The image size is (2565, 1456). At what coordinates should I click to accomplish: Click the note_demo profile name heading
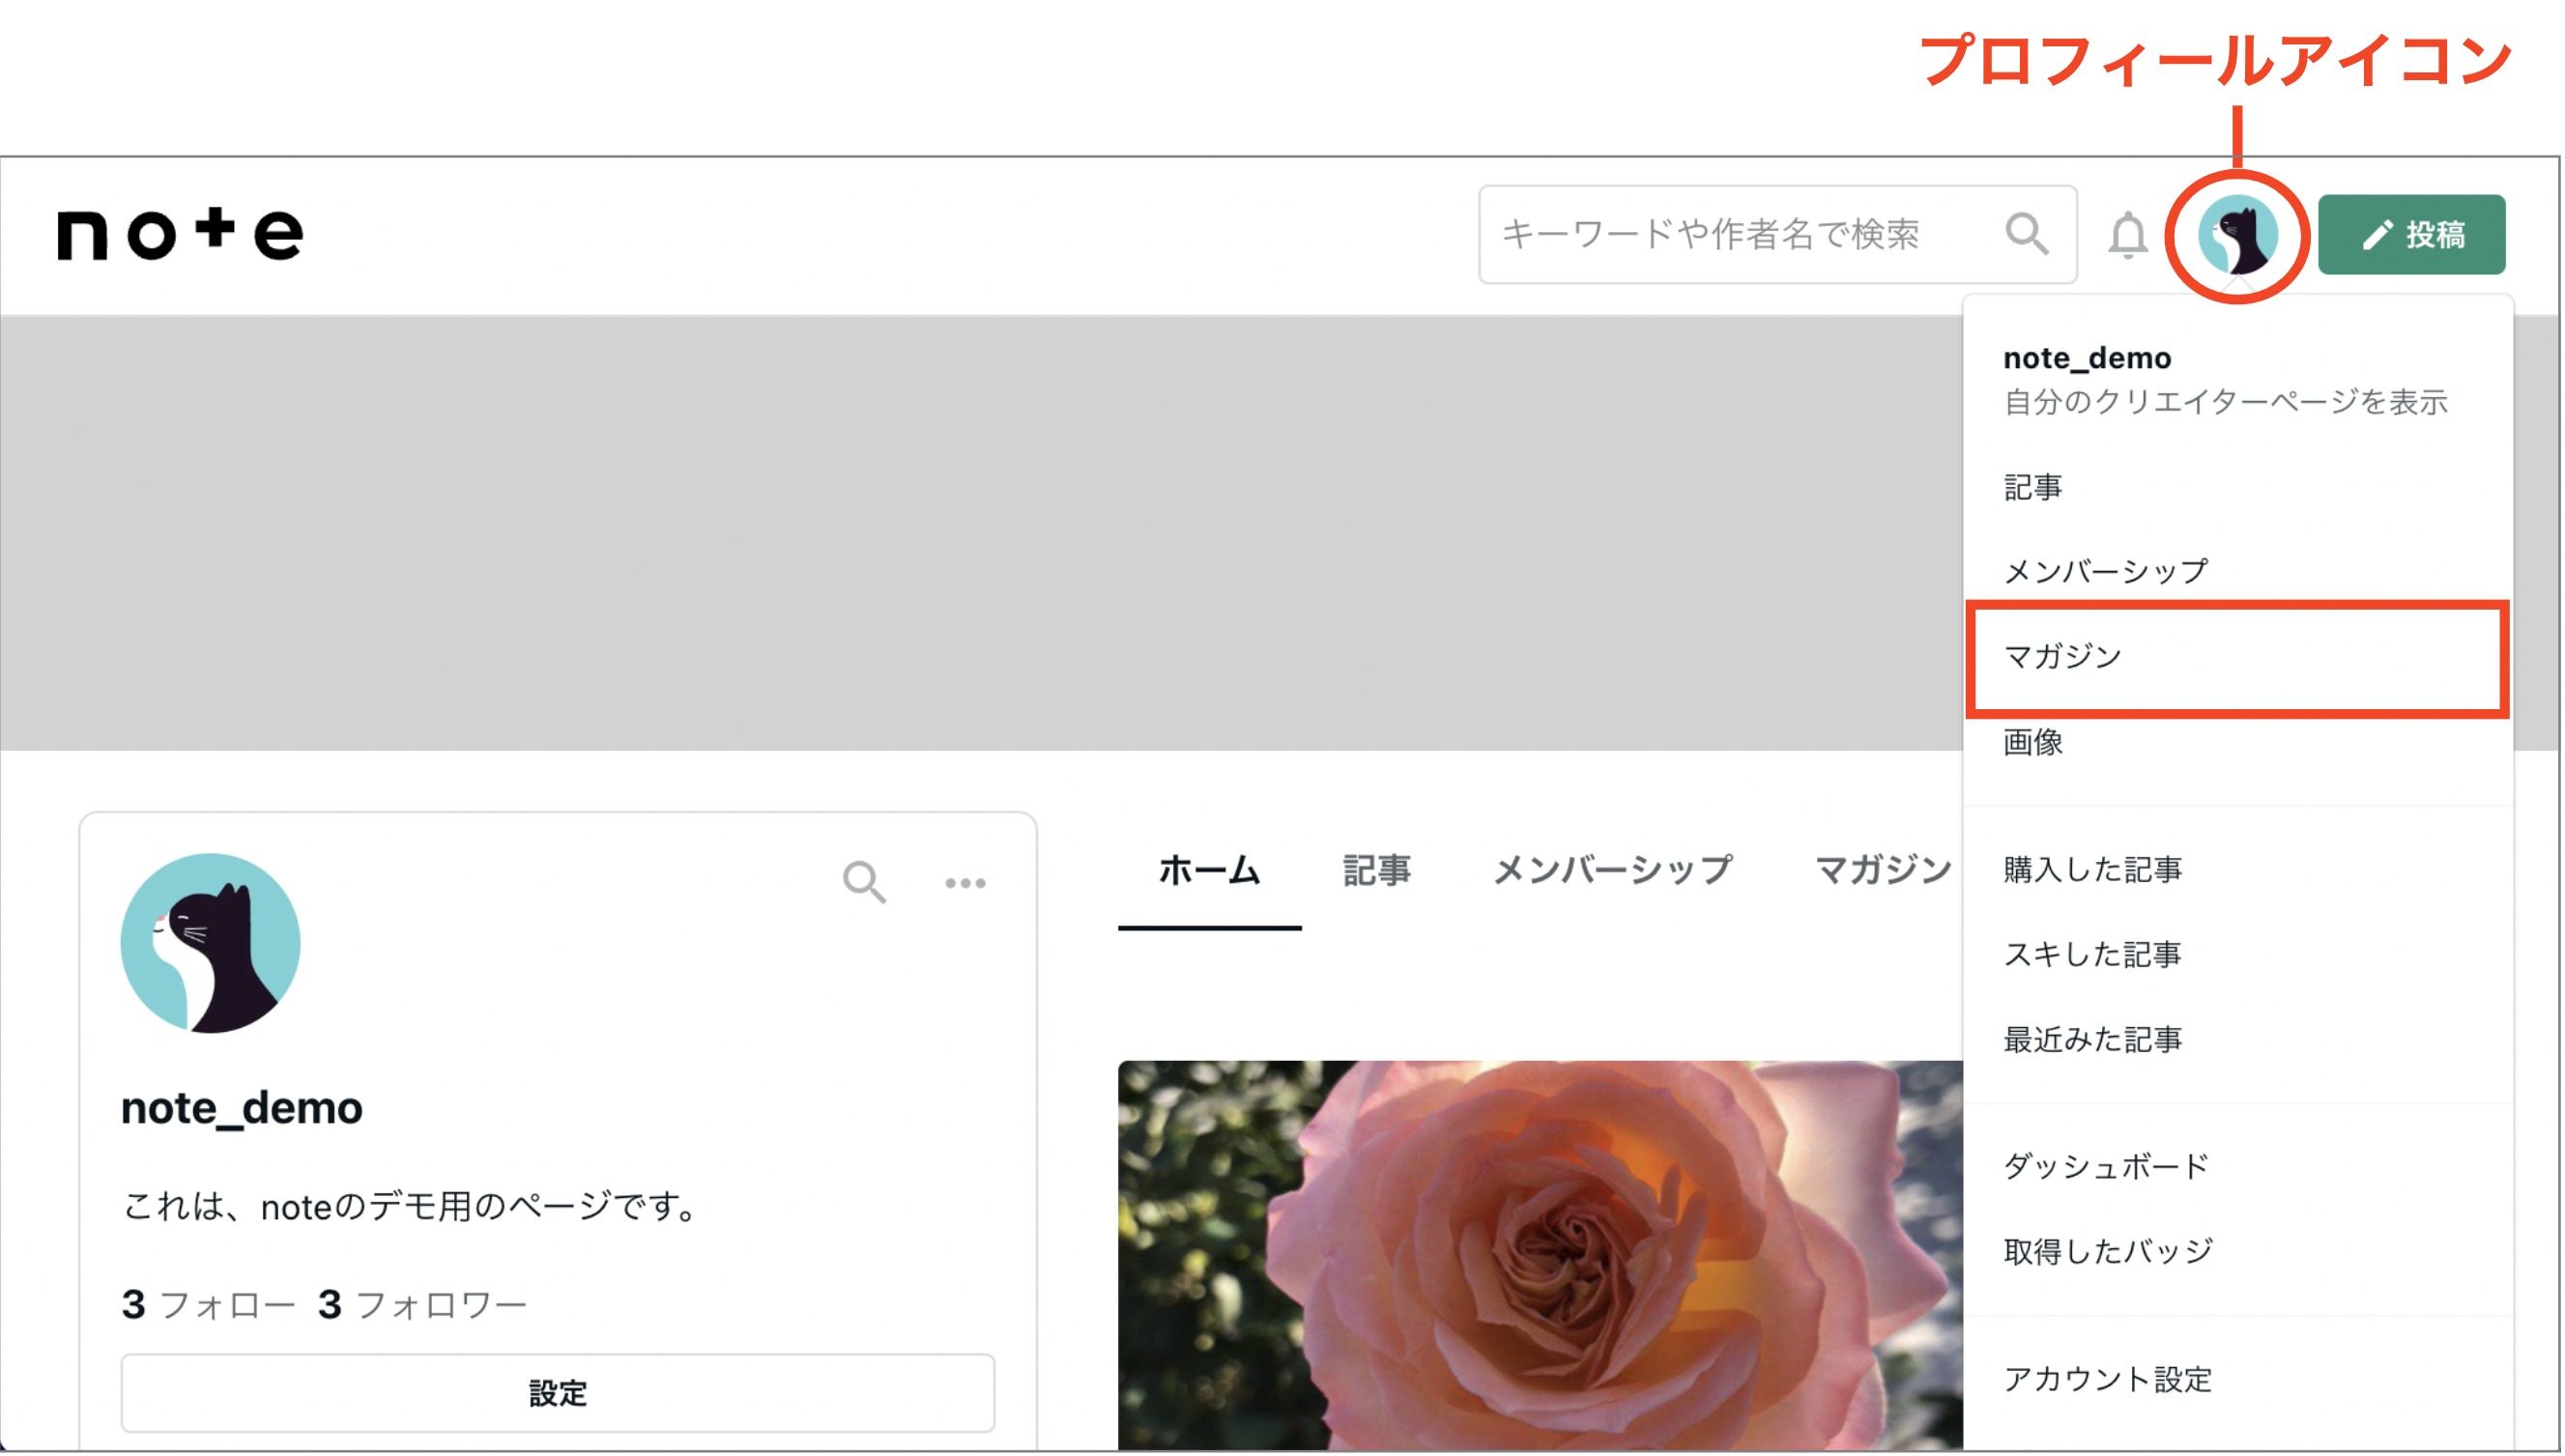pos(242,1110)
